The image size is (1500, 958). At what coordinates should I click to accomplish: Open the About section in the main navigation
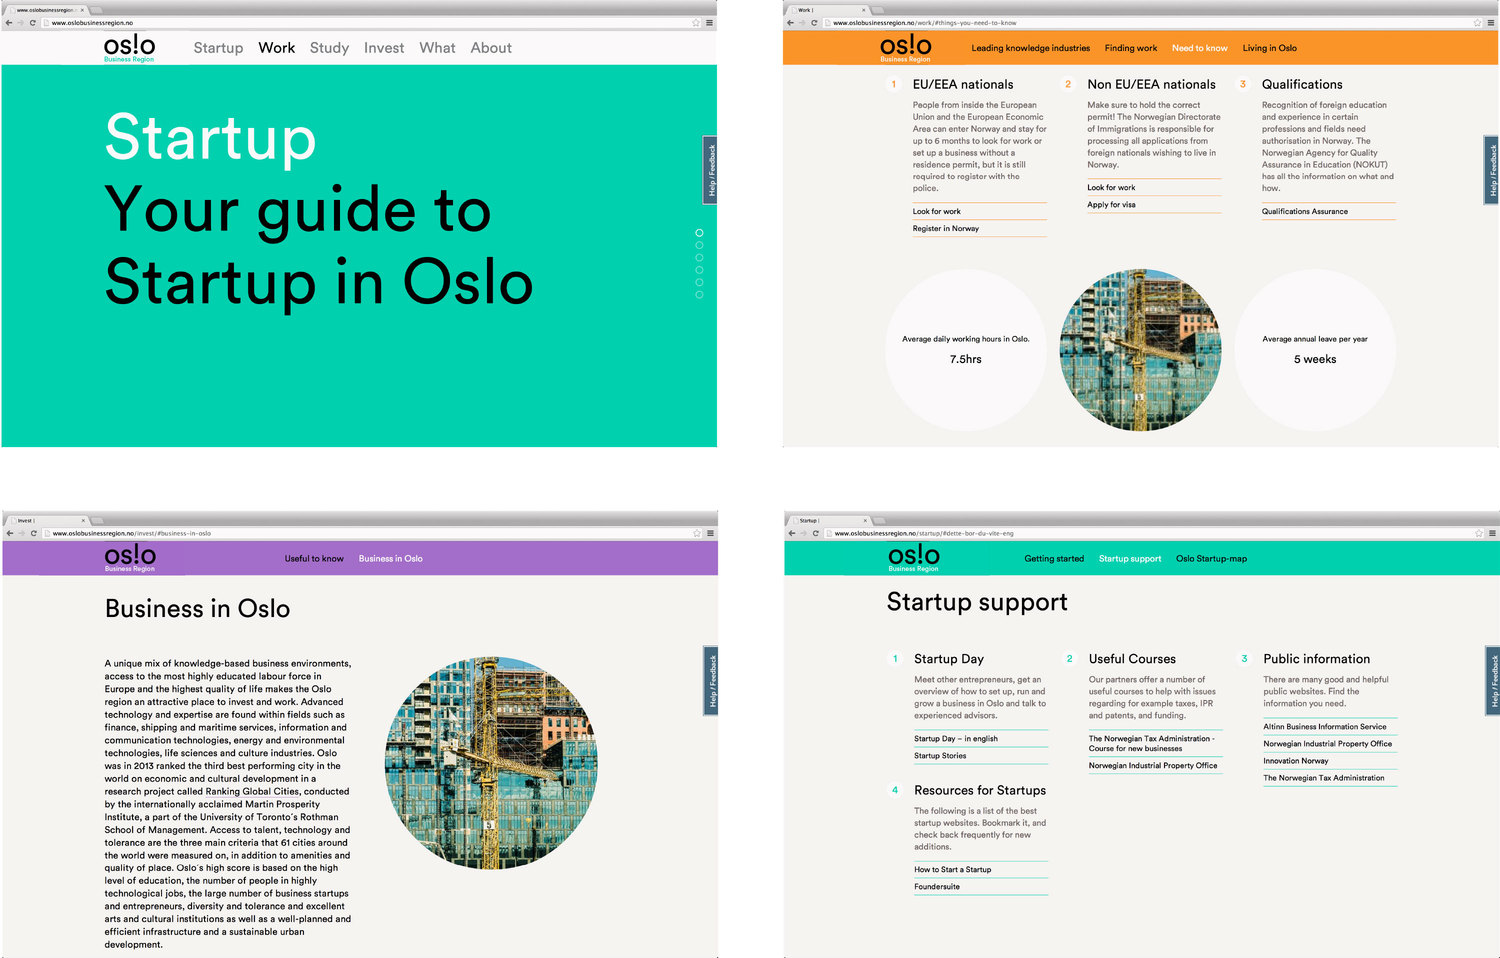(491, 48)
